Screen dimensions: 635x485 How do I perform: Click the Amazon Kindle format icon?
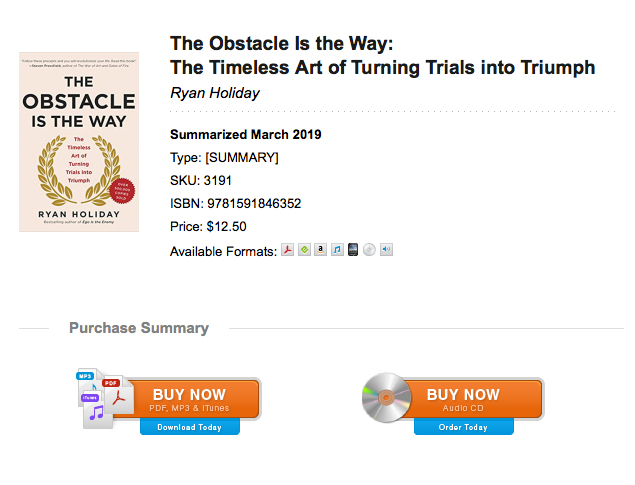tap(320, 249)
